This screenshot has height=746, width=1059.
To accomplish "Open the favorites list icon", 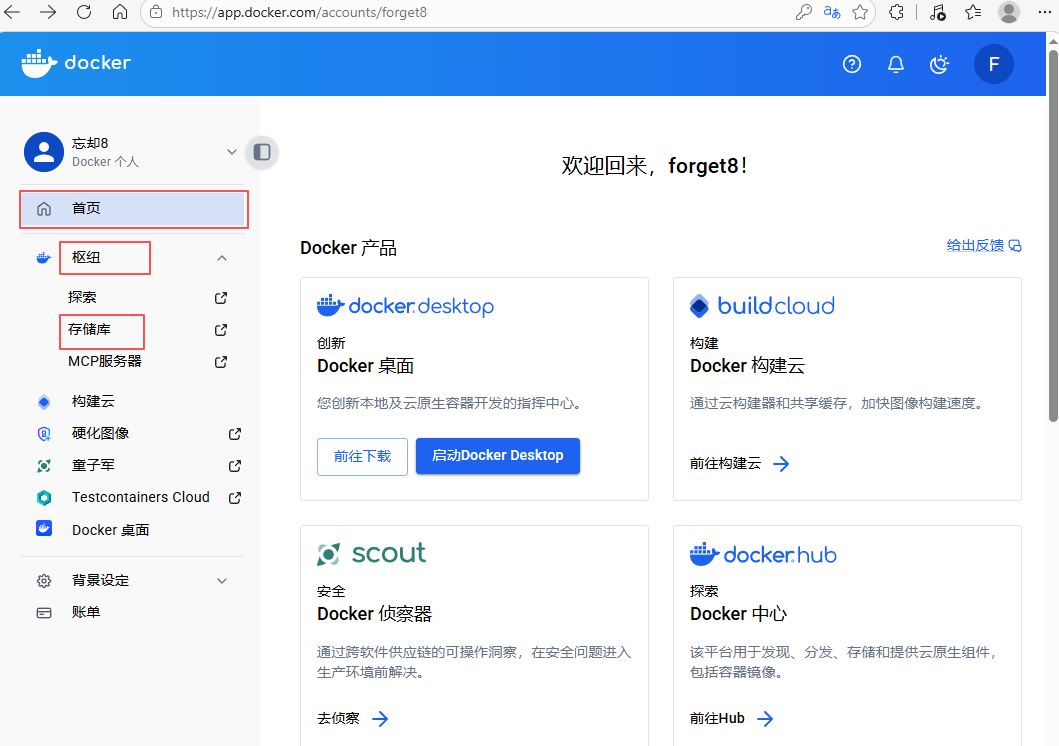I will [973, 12].
